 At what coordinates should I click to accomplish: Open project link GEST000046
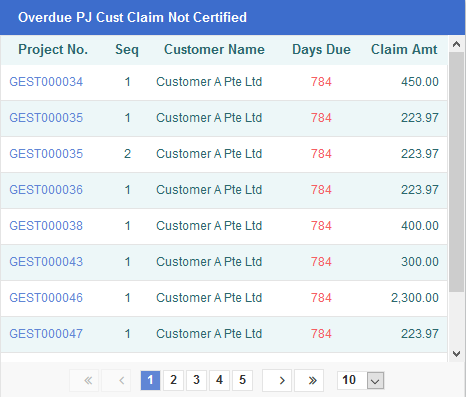46,298
